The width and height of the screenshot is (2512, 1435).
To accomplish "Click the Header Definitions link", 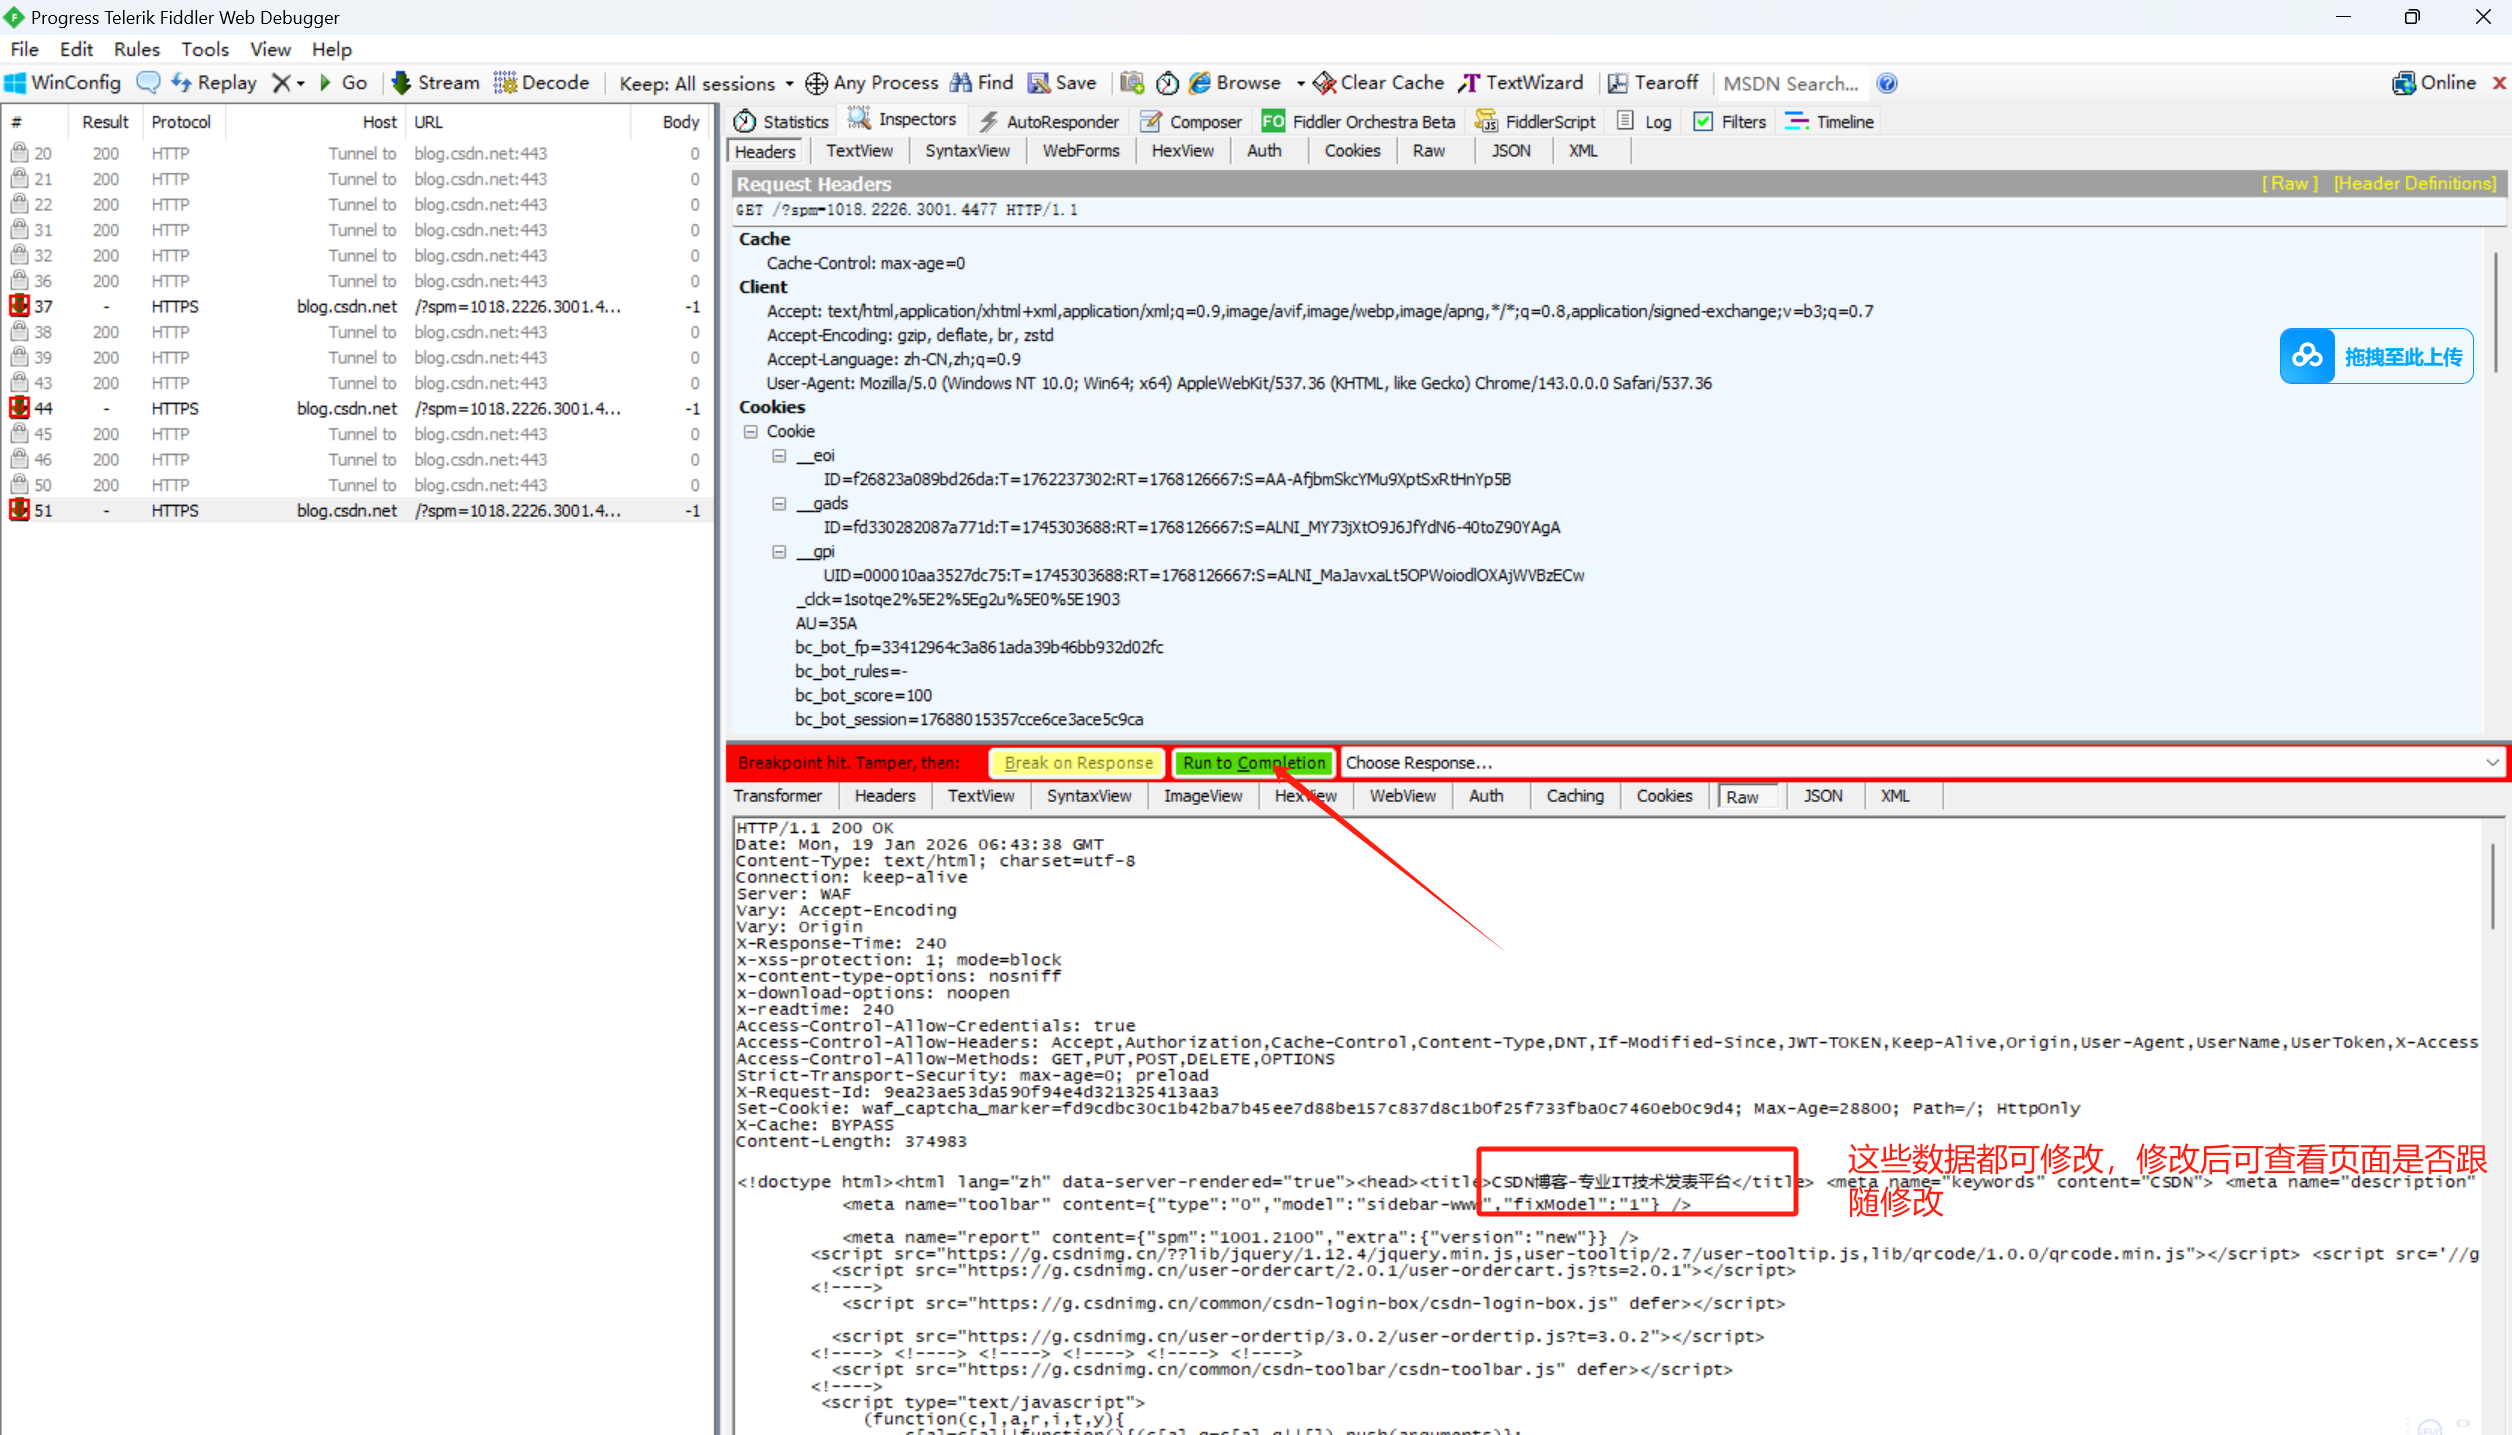I will (2414, 184).
